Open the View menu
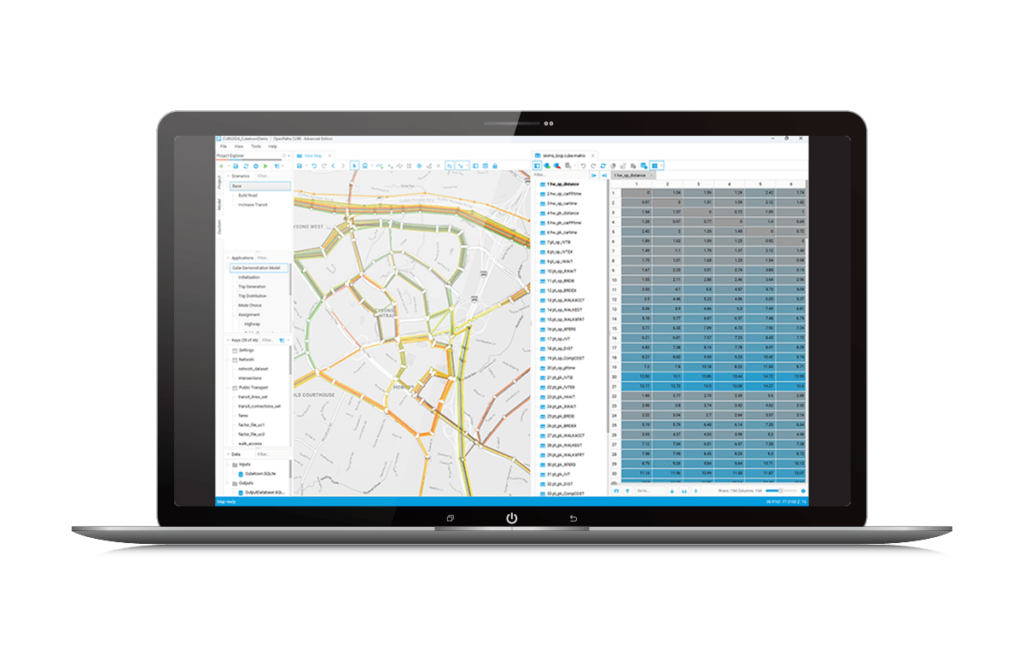The height and width of the screenshot is (666, 1024). (237, 146)
